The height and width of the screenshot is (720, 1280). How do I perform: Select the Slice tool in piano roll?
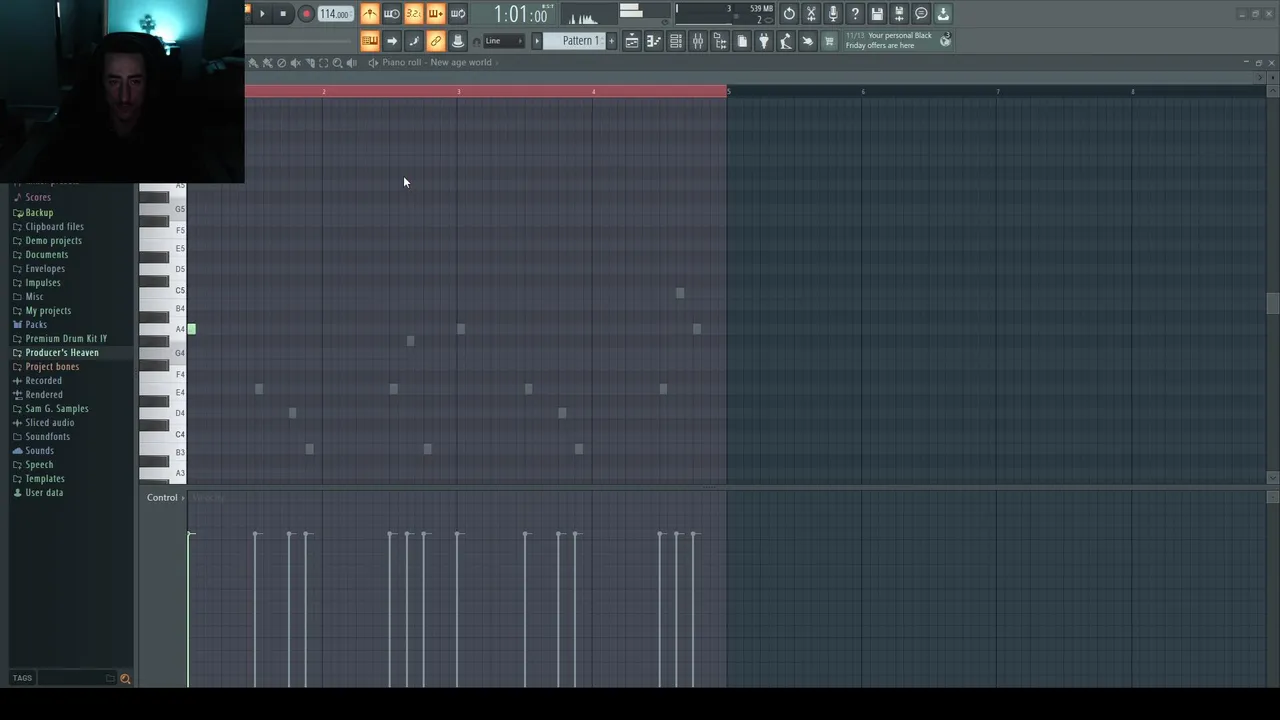pyautogui.click(x=309, y=62)
